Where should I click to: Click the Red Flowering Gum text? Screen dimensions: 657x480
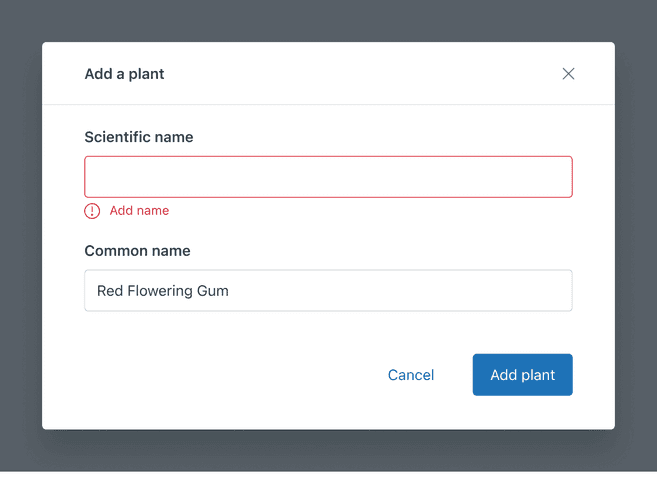pyautogui.click(x=163, y=291)
